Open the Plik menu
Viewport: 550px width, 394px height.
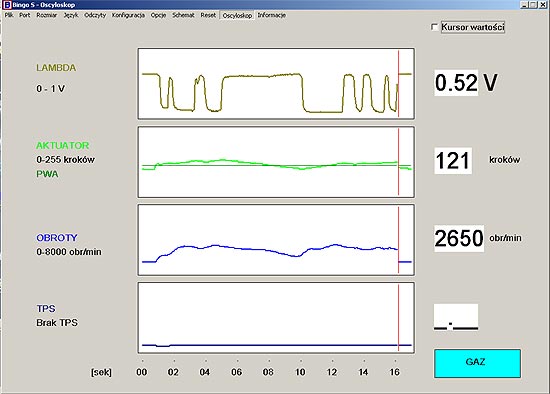tap(9, 15)
